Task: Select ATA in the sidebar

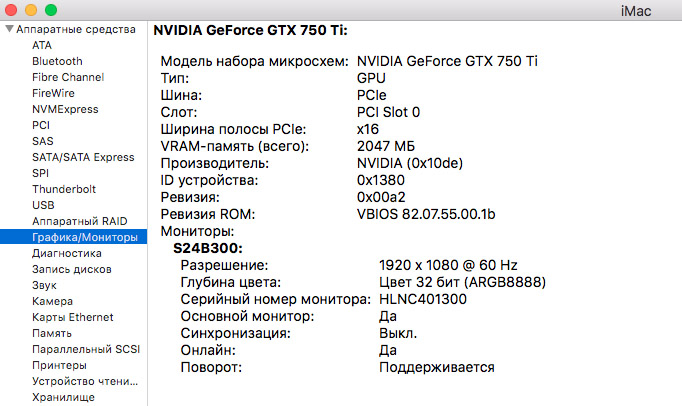Action: pyautogui.click(x=42, y=45)
